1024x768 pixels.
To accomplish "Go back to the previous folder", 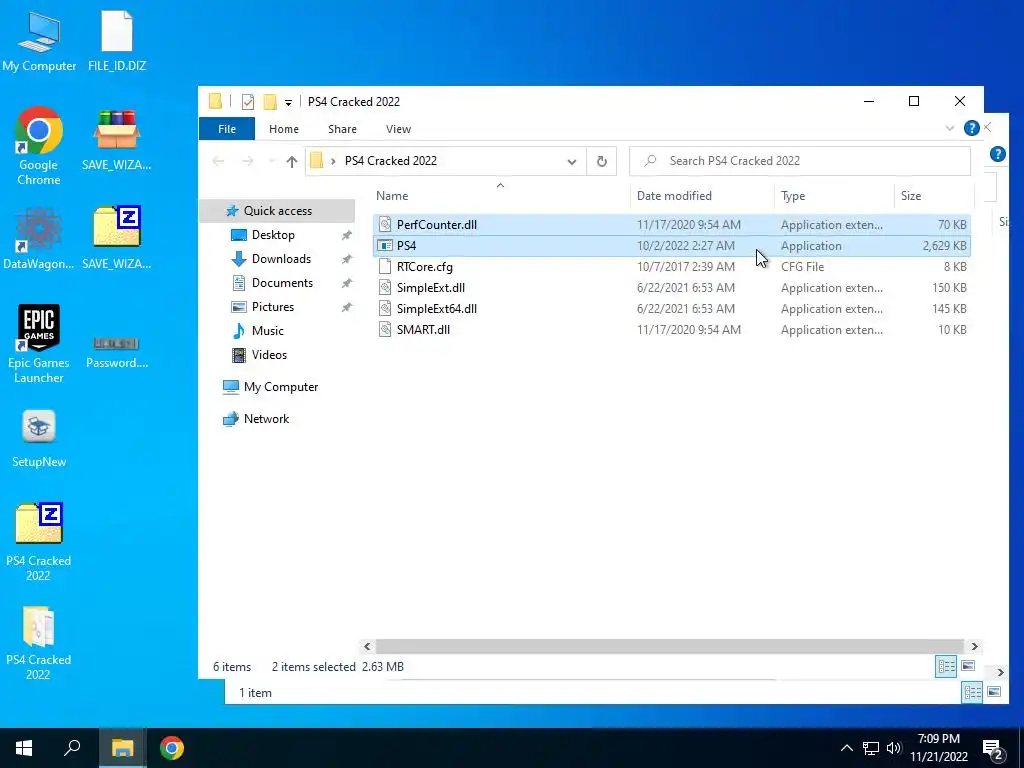I will (218, 161).
